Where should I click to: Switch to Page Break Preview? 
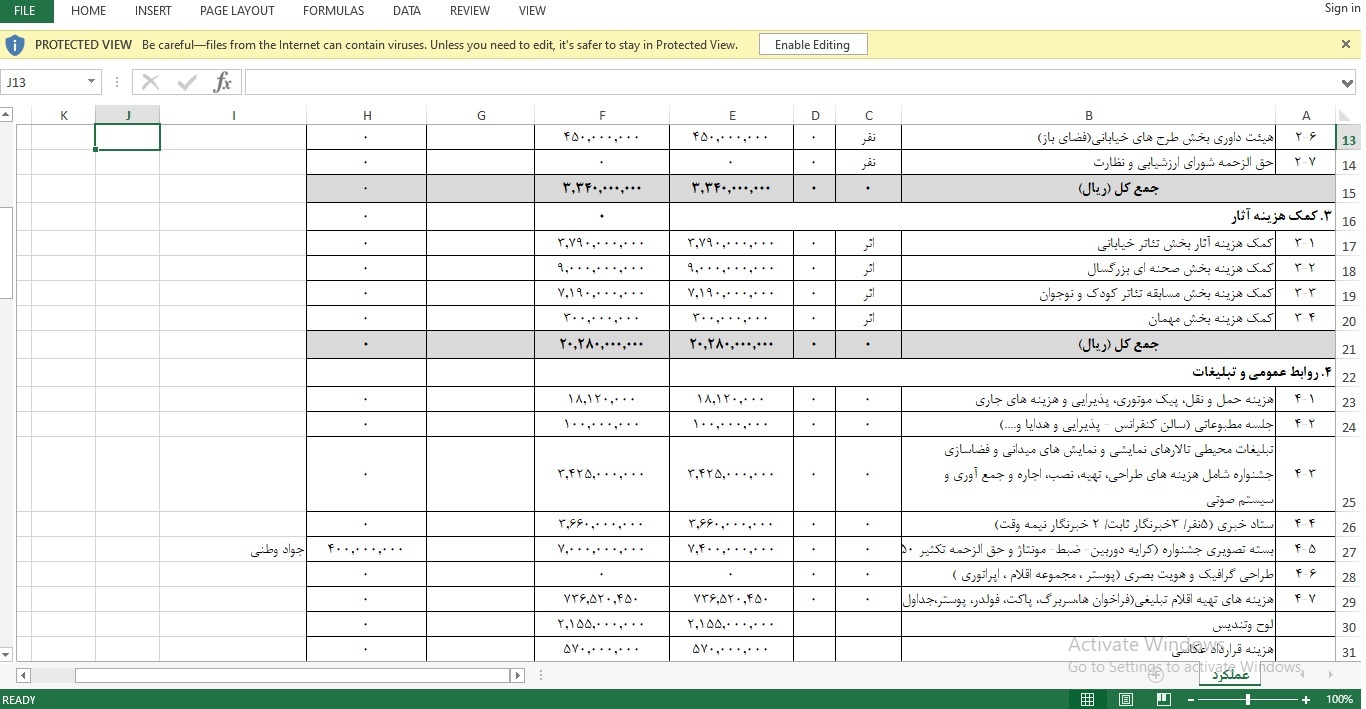click(x=1164, y=699)
